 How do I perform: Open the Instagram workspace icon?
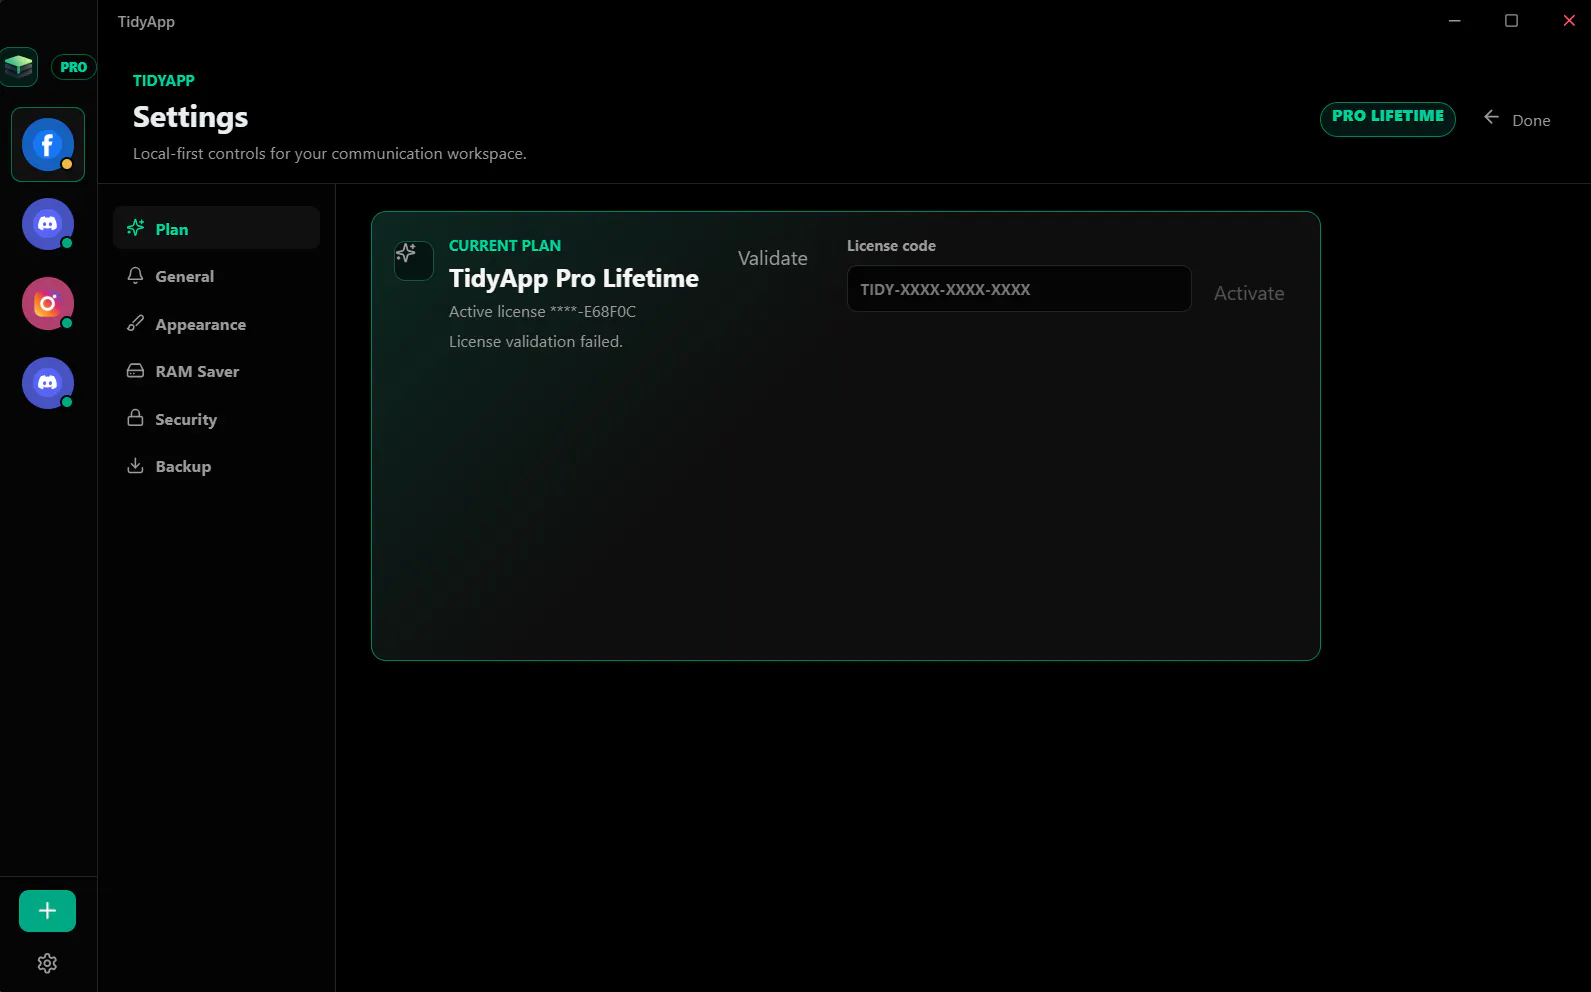(48, 303)
